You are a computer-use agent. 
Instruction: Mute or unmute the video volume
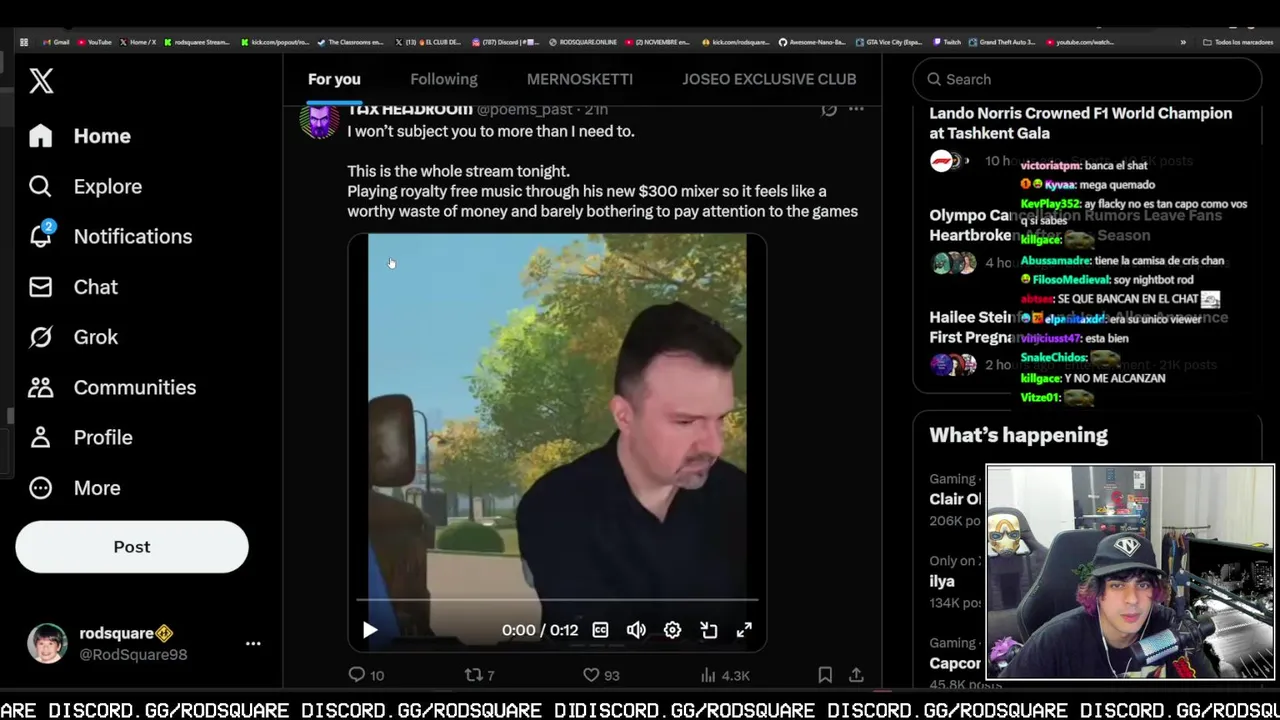pos(636,630)
